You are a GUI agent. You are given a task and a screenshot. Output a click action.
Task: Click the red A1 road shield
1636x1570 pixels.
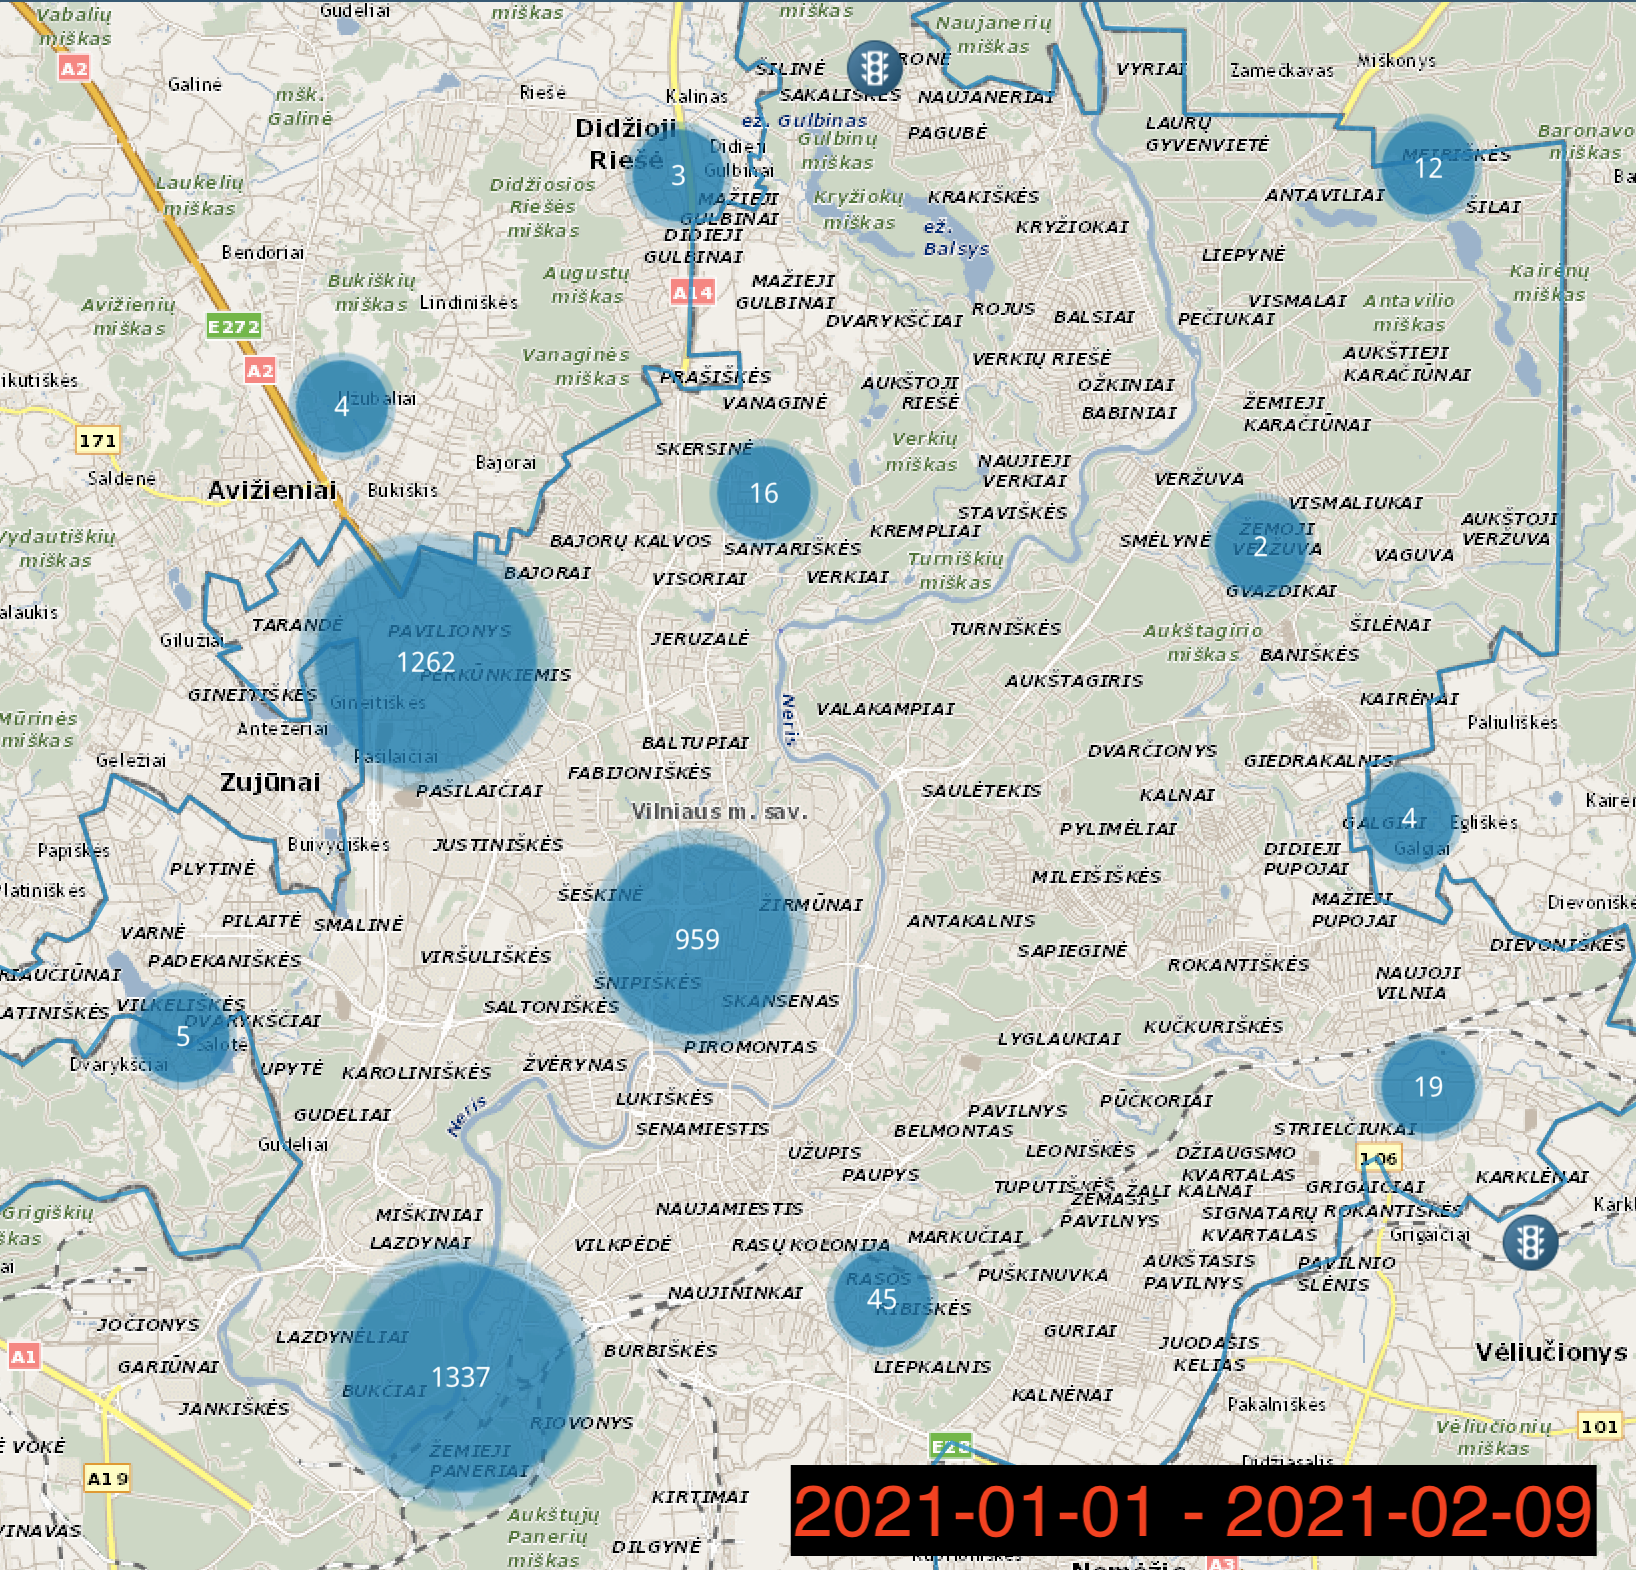(x=23, y=1356)
